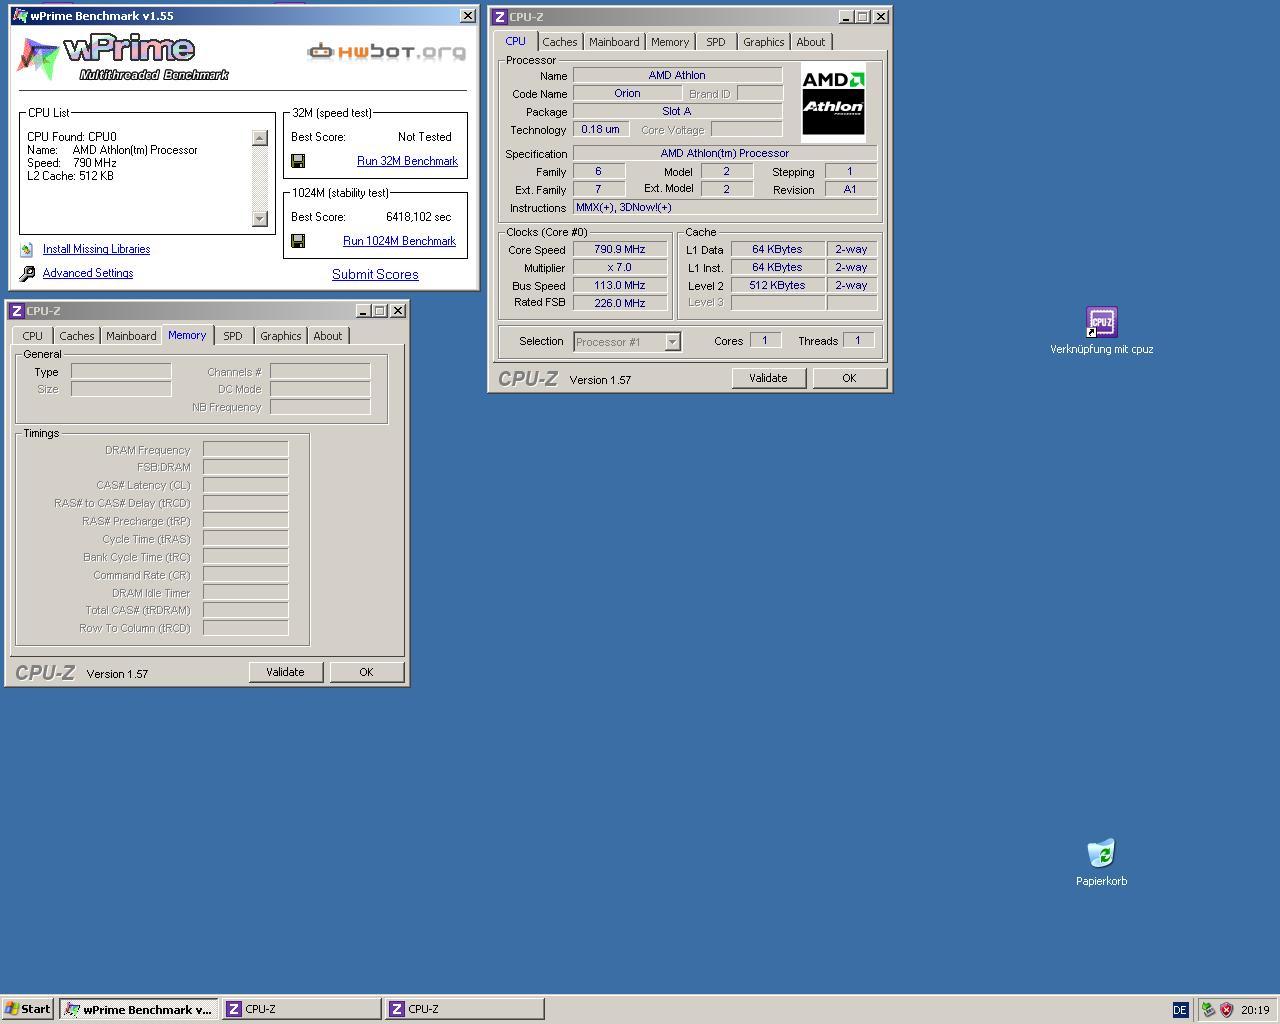Click the Multiplier value x 7.0

(x=620, y=268)
